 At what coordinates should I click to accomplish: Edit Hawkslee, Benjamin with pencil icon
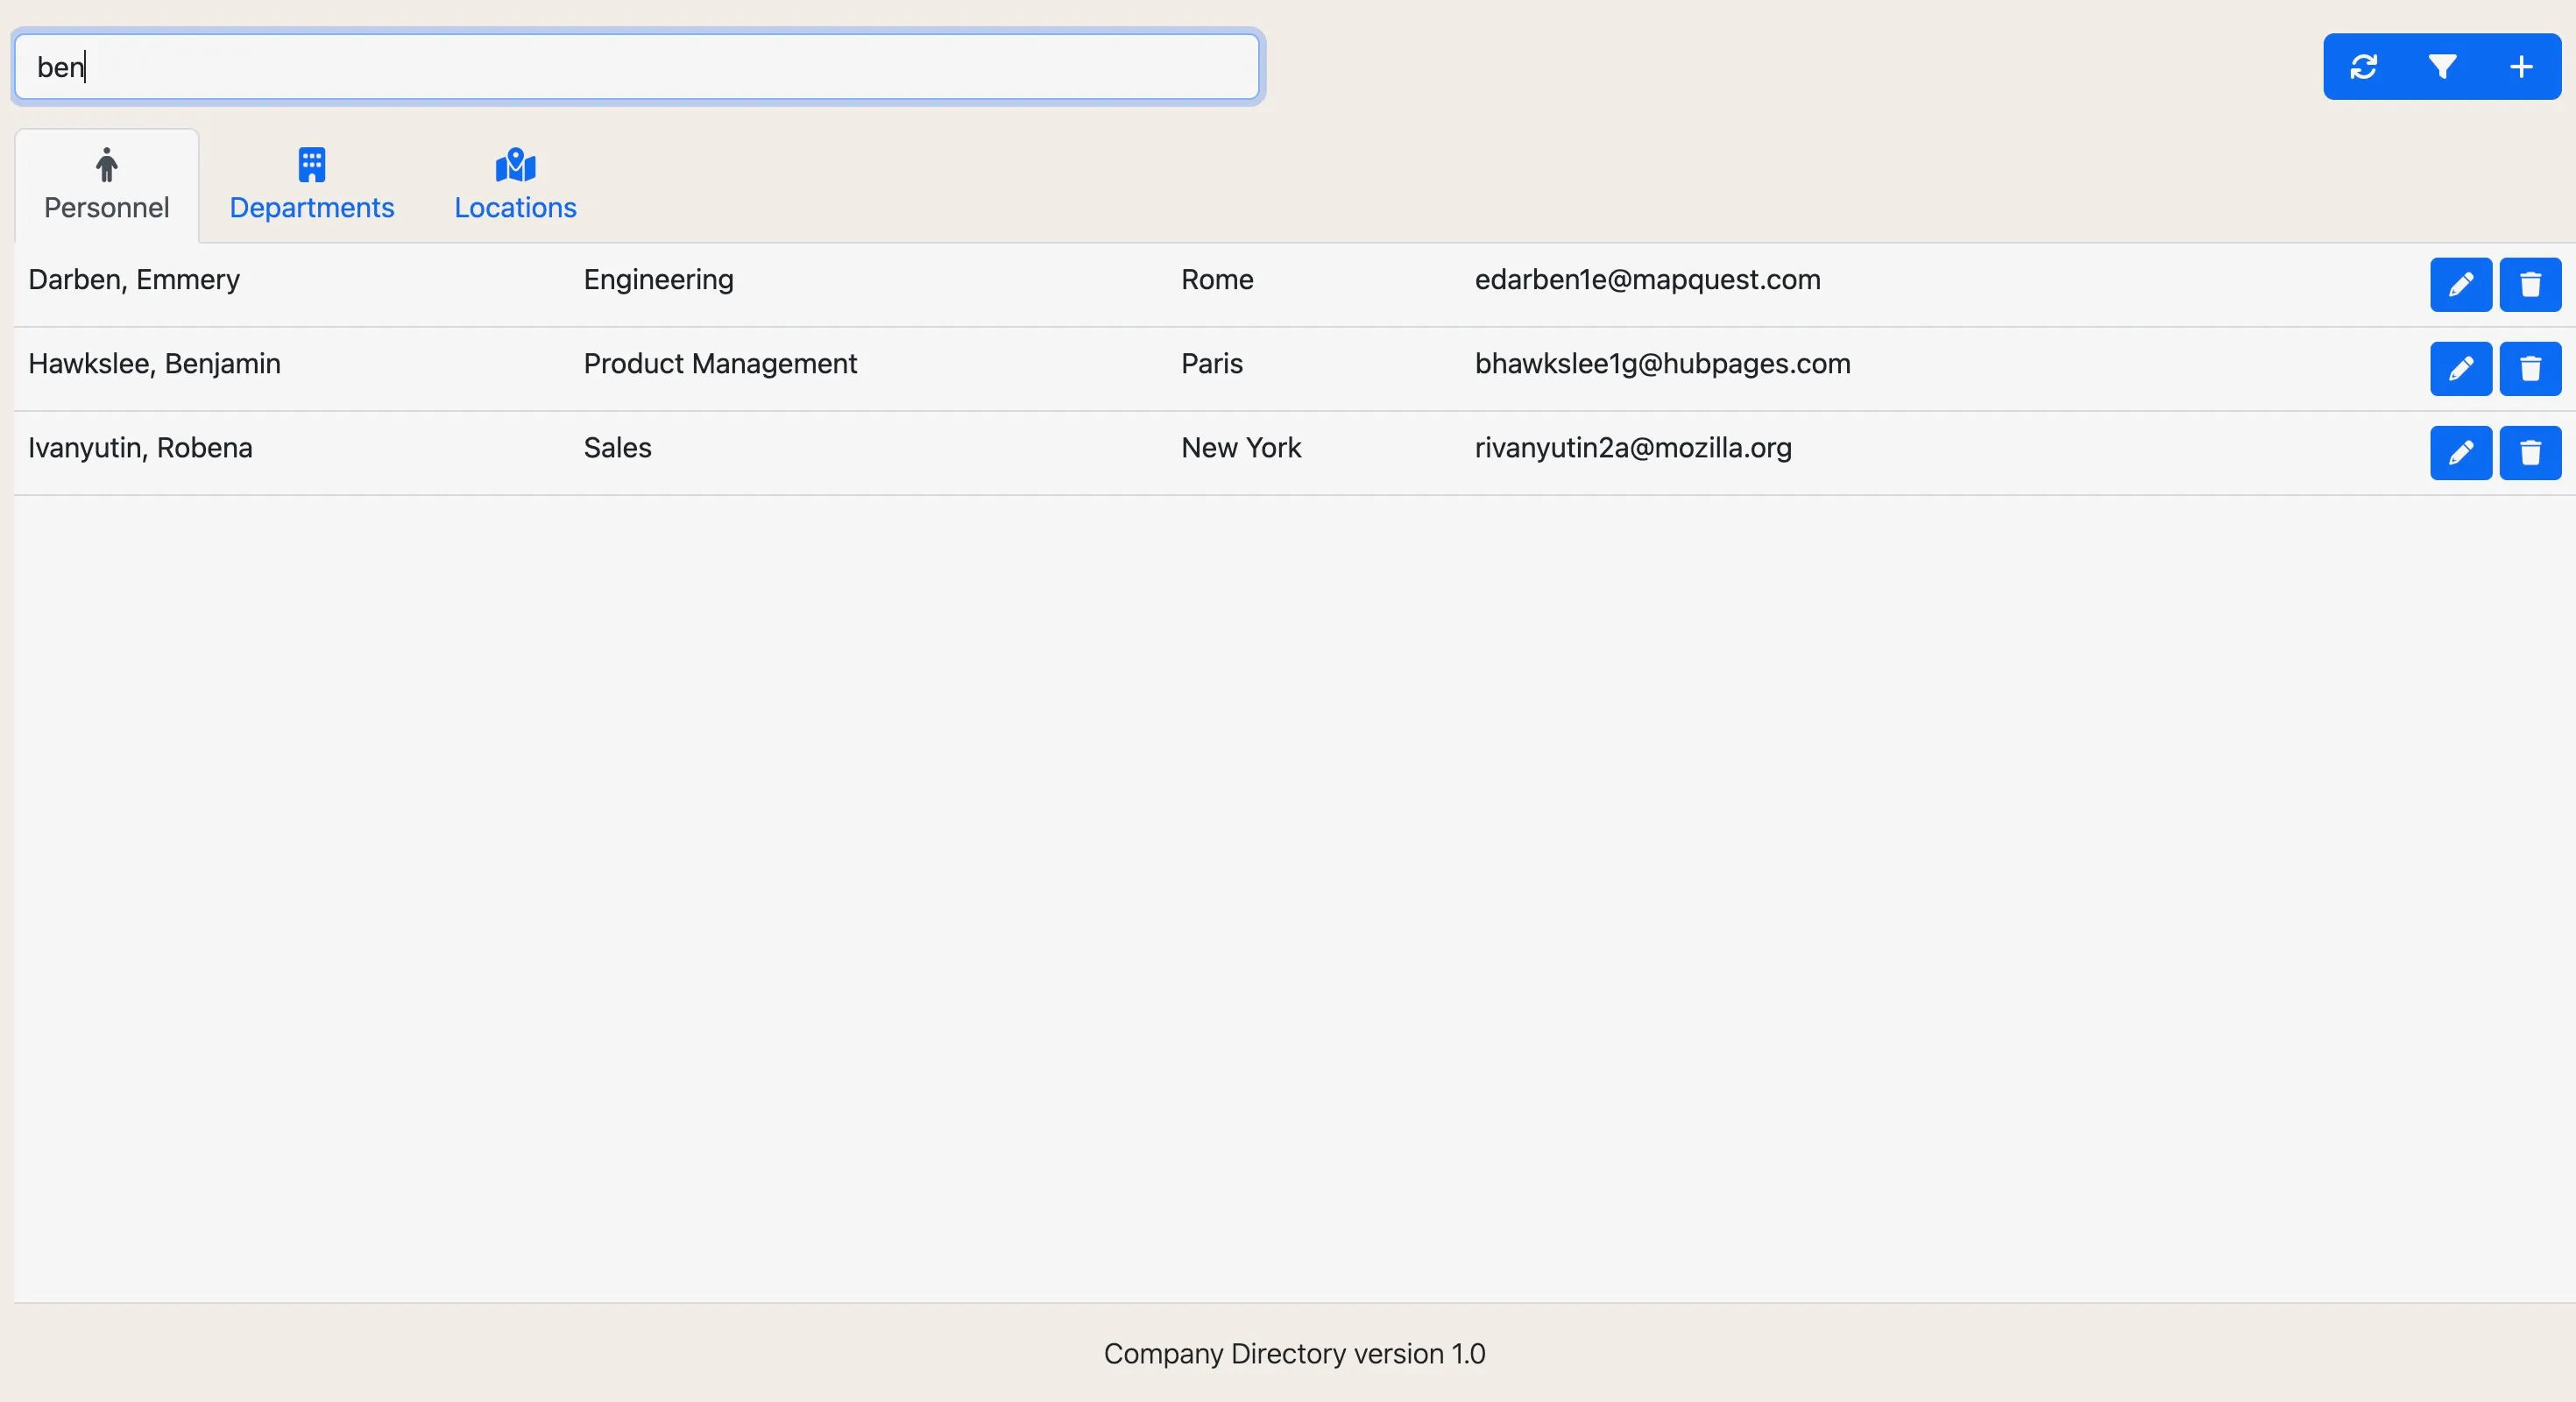(2461, 369)
